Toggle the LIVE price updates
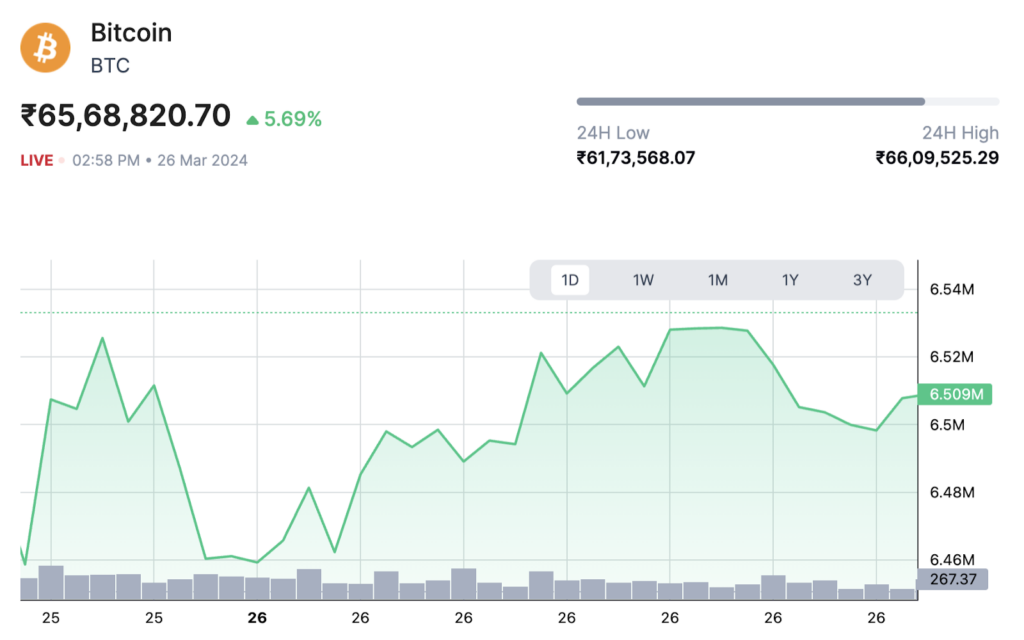Screen dimensions: 1024x640 pyautogui.click(x=37, y=160)
